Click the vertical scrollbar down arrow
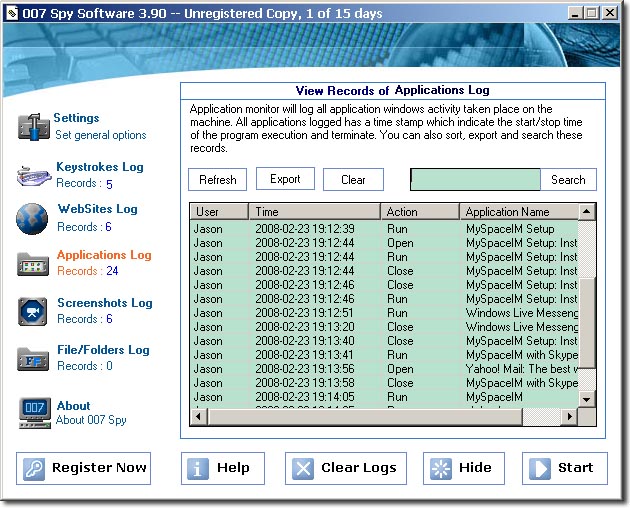Image resolution: width=630 pixels, height=508 pixels. pos(587,399)
